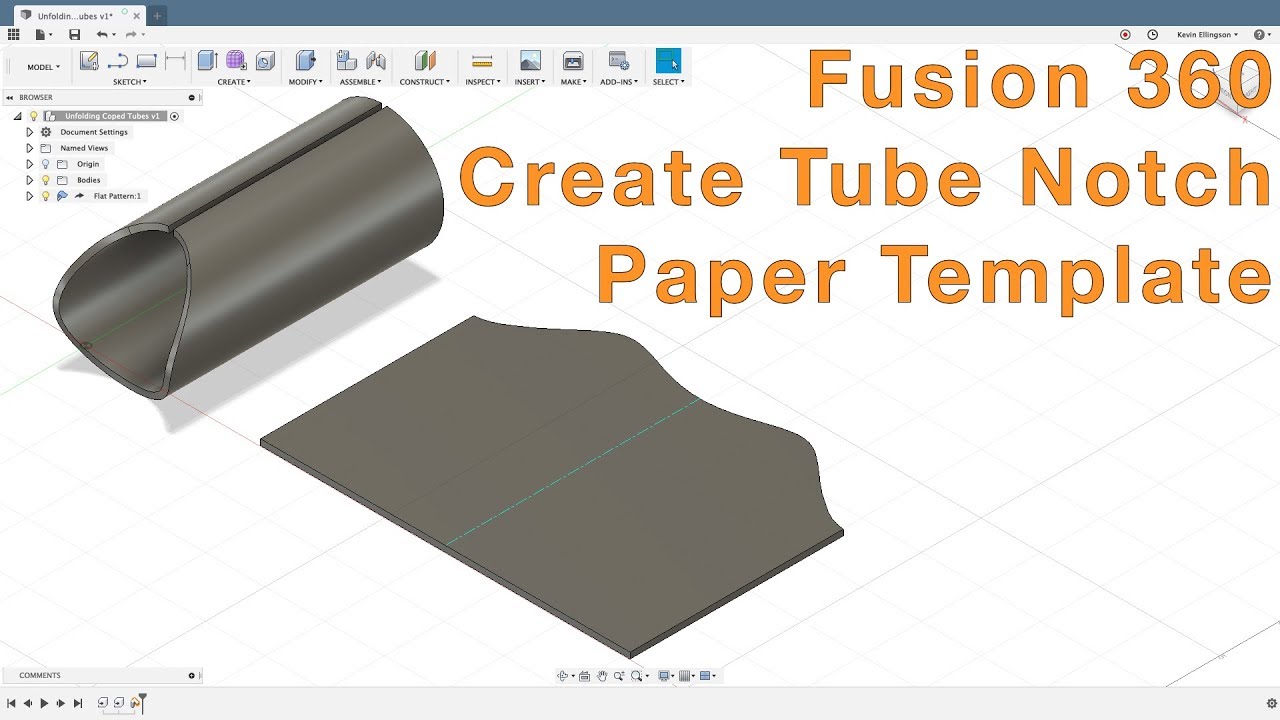Select the Measure tool

coord(482,61)
